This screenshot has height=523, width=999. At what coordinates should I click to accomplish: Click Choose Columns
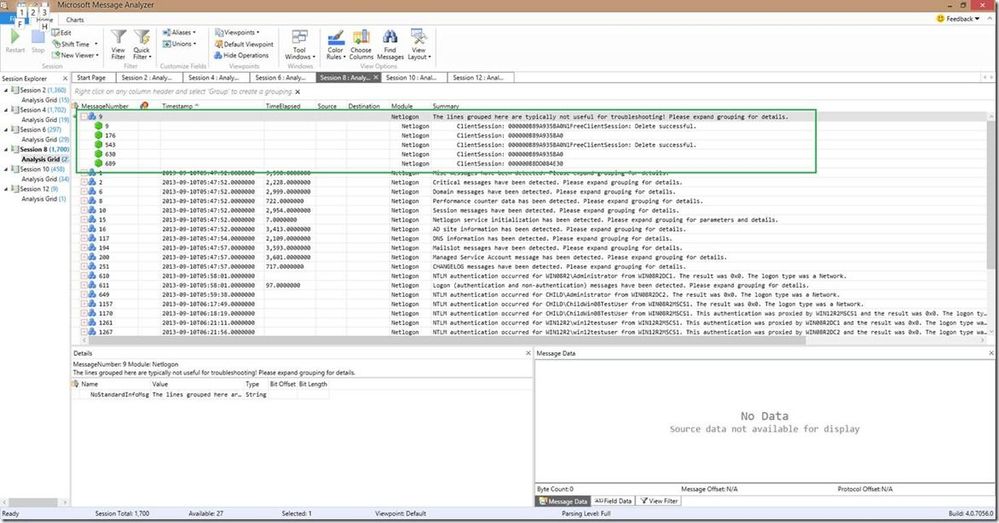pyautogui.click(x=361, y=44)
